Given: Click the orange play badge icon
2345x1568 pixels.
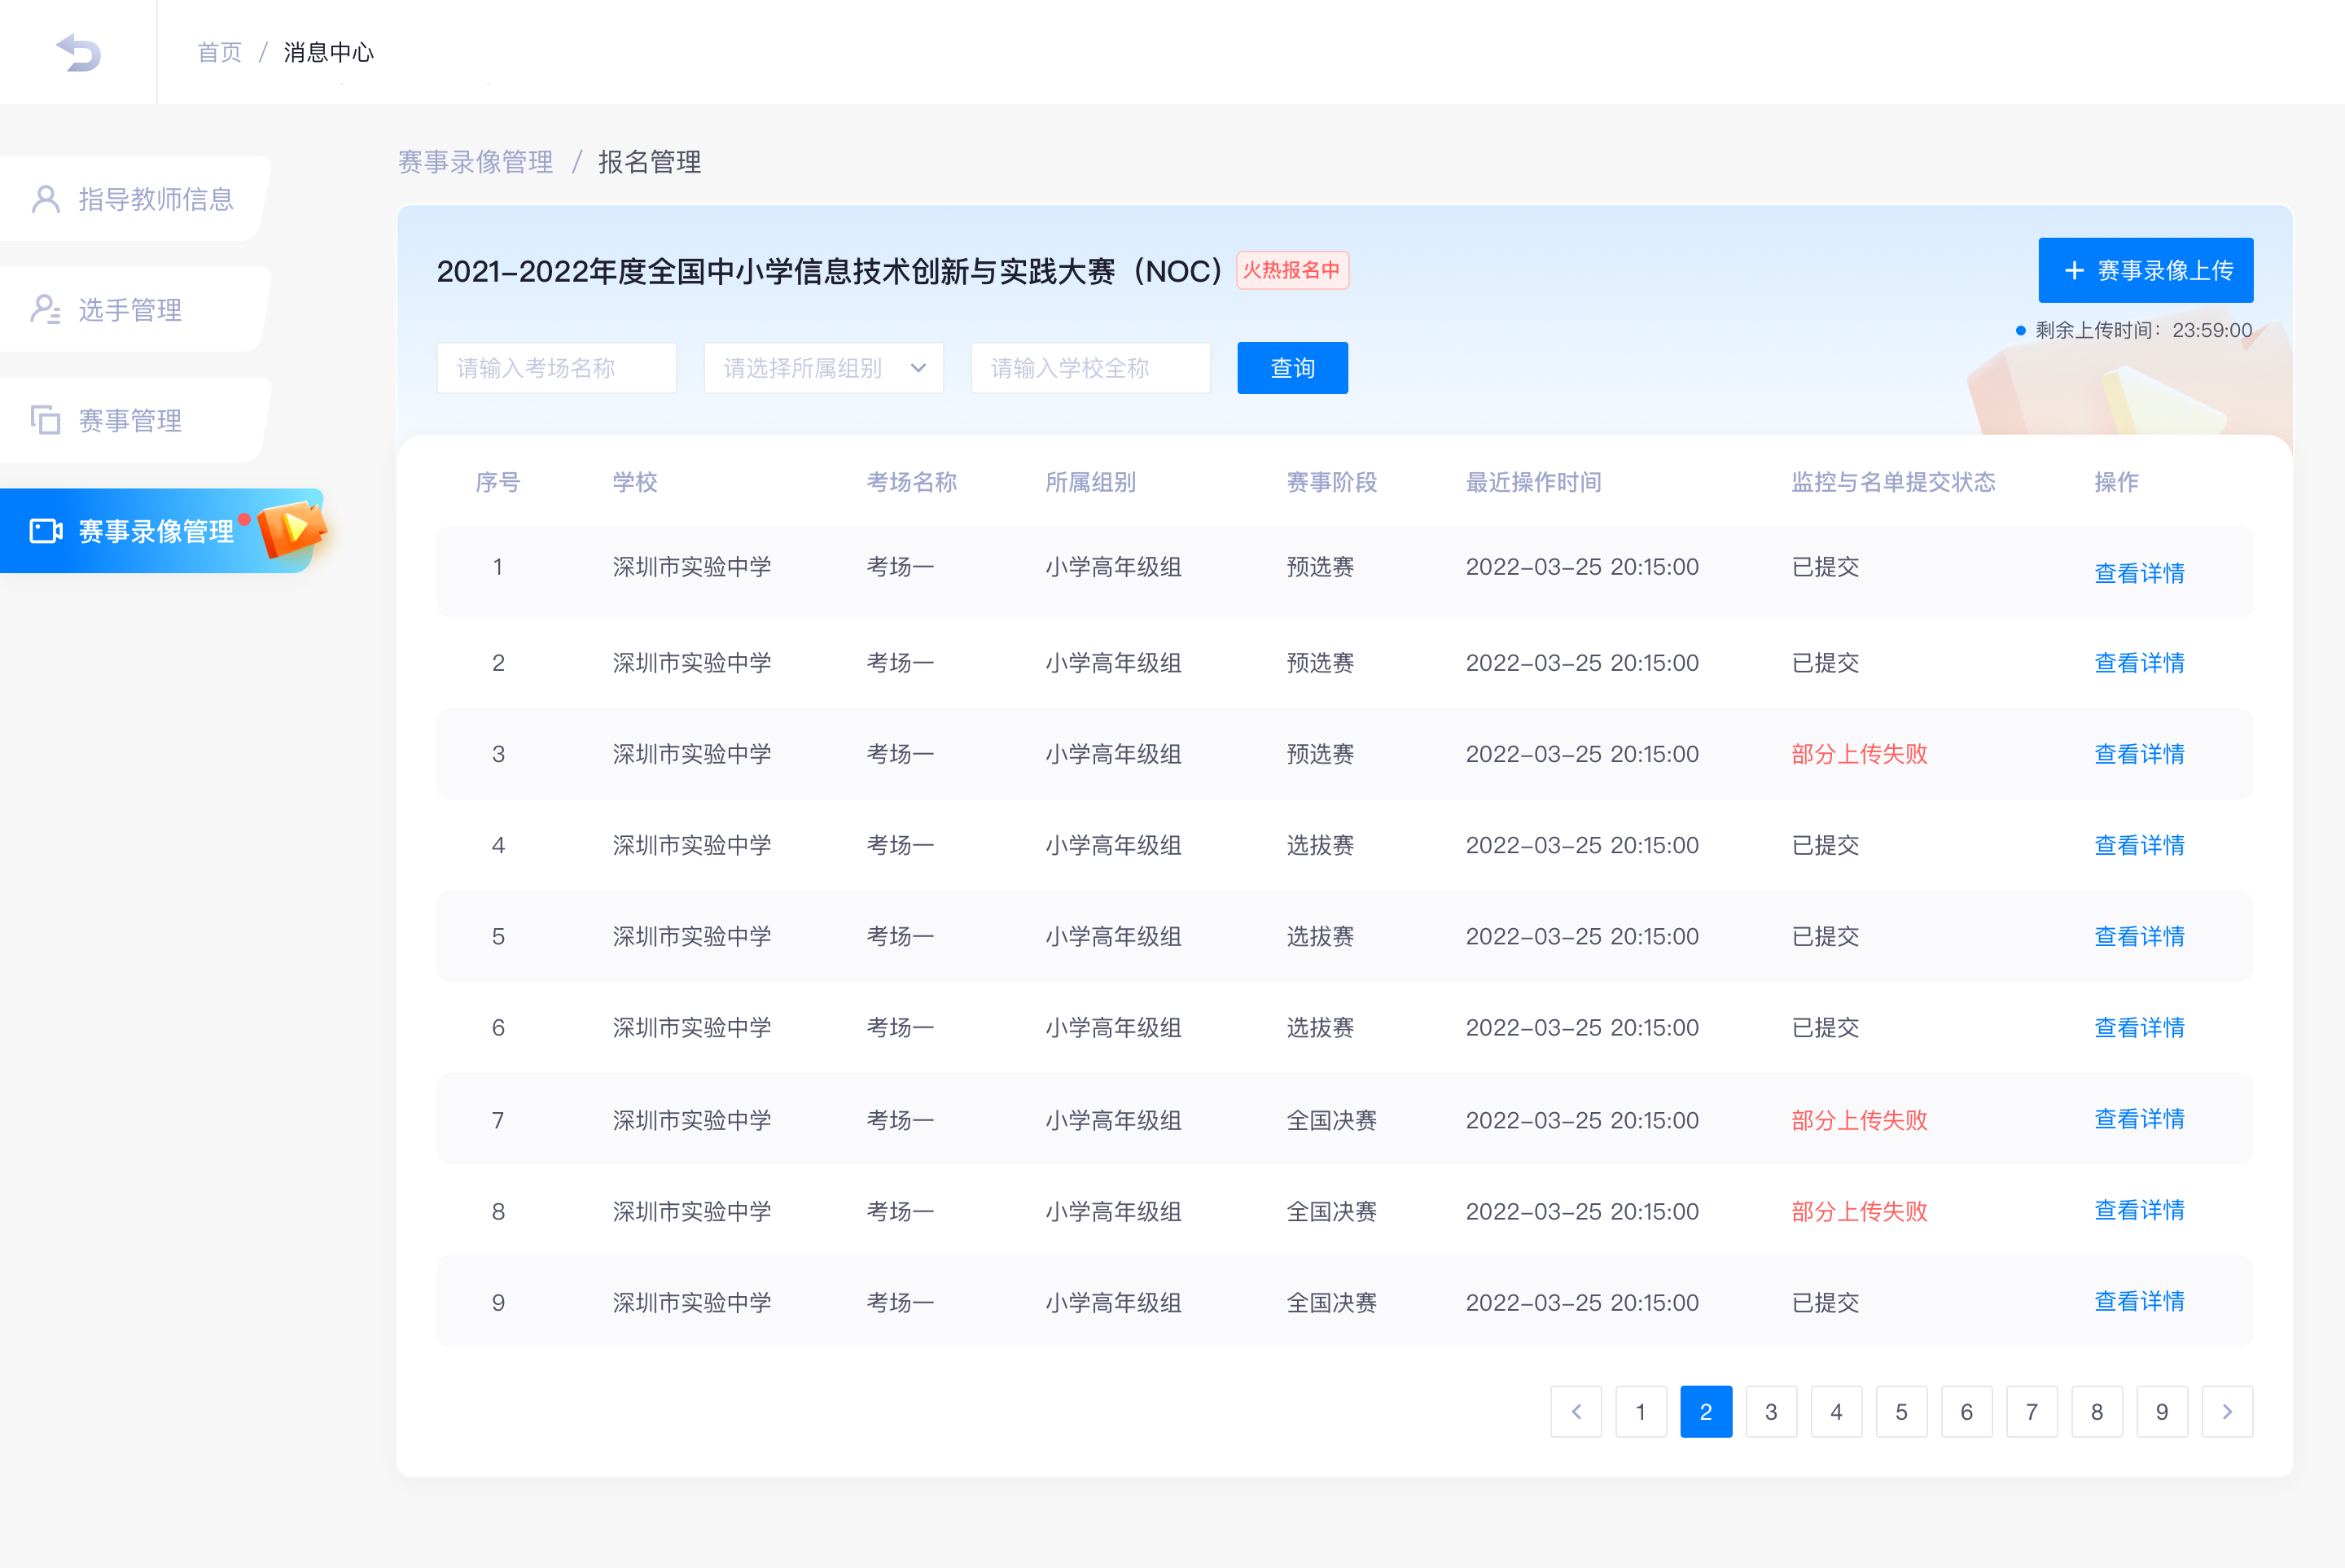Looking at the screenshot, I should tap(291, 528).
